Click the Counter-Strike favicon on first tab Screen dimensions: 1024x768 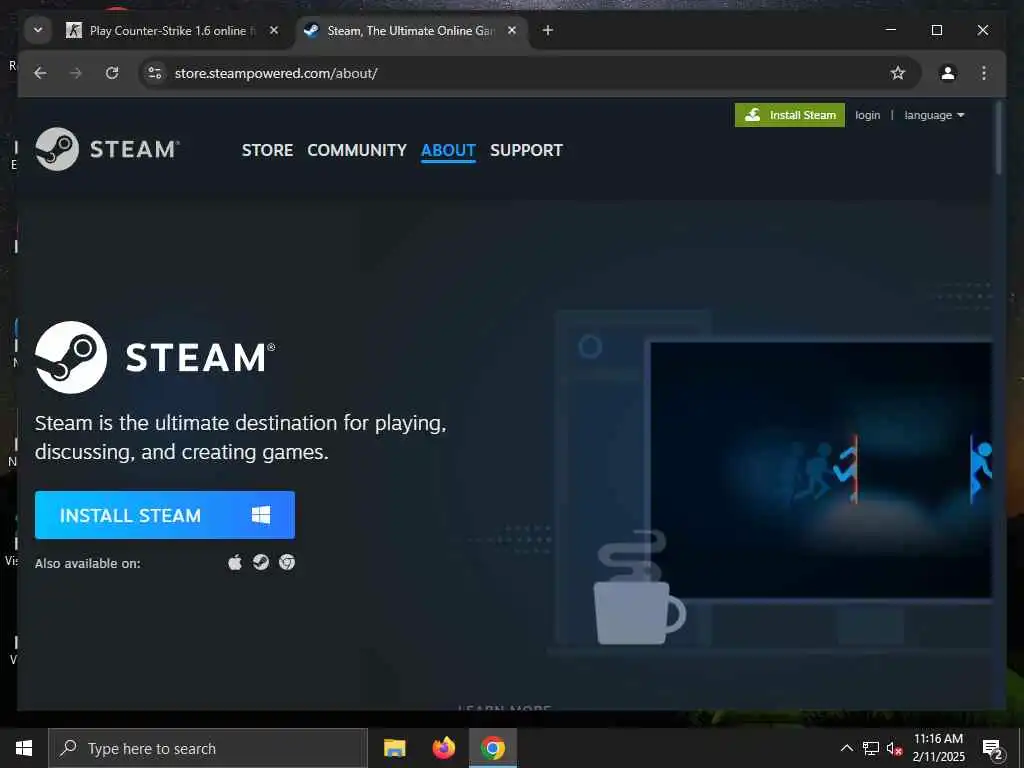[74, 30]
